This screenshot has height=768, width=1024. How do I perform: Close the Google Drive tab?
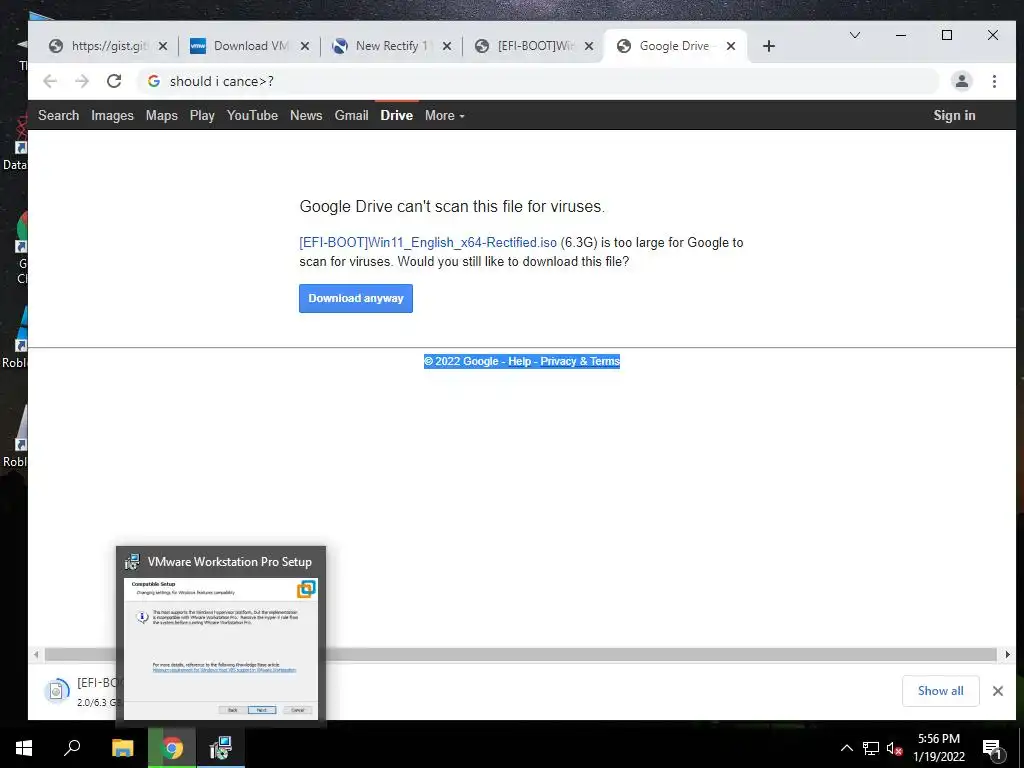click(x=731, y=46)
